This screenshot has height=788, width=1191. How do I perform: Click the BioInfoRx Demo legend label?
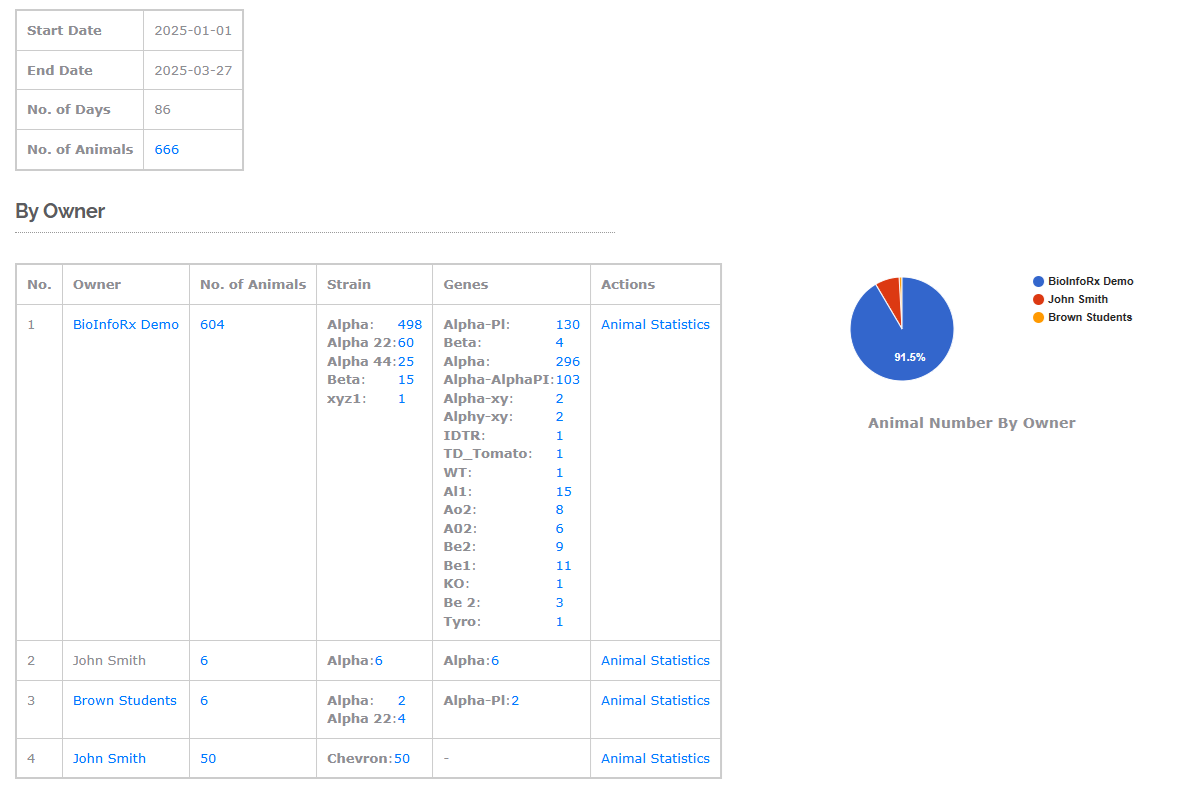click(1091, 281)
